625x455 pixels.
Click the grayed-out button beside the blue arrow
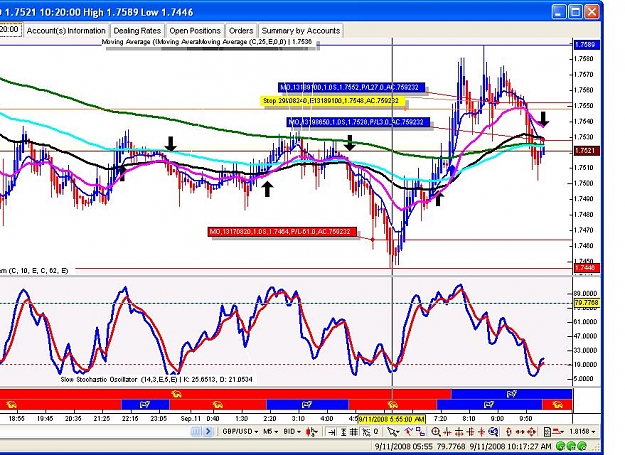(196, 431)
